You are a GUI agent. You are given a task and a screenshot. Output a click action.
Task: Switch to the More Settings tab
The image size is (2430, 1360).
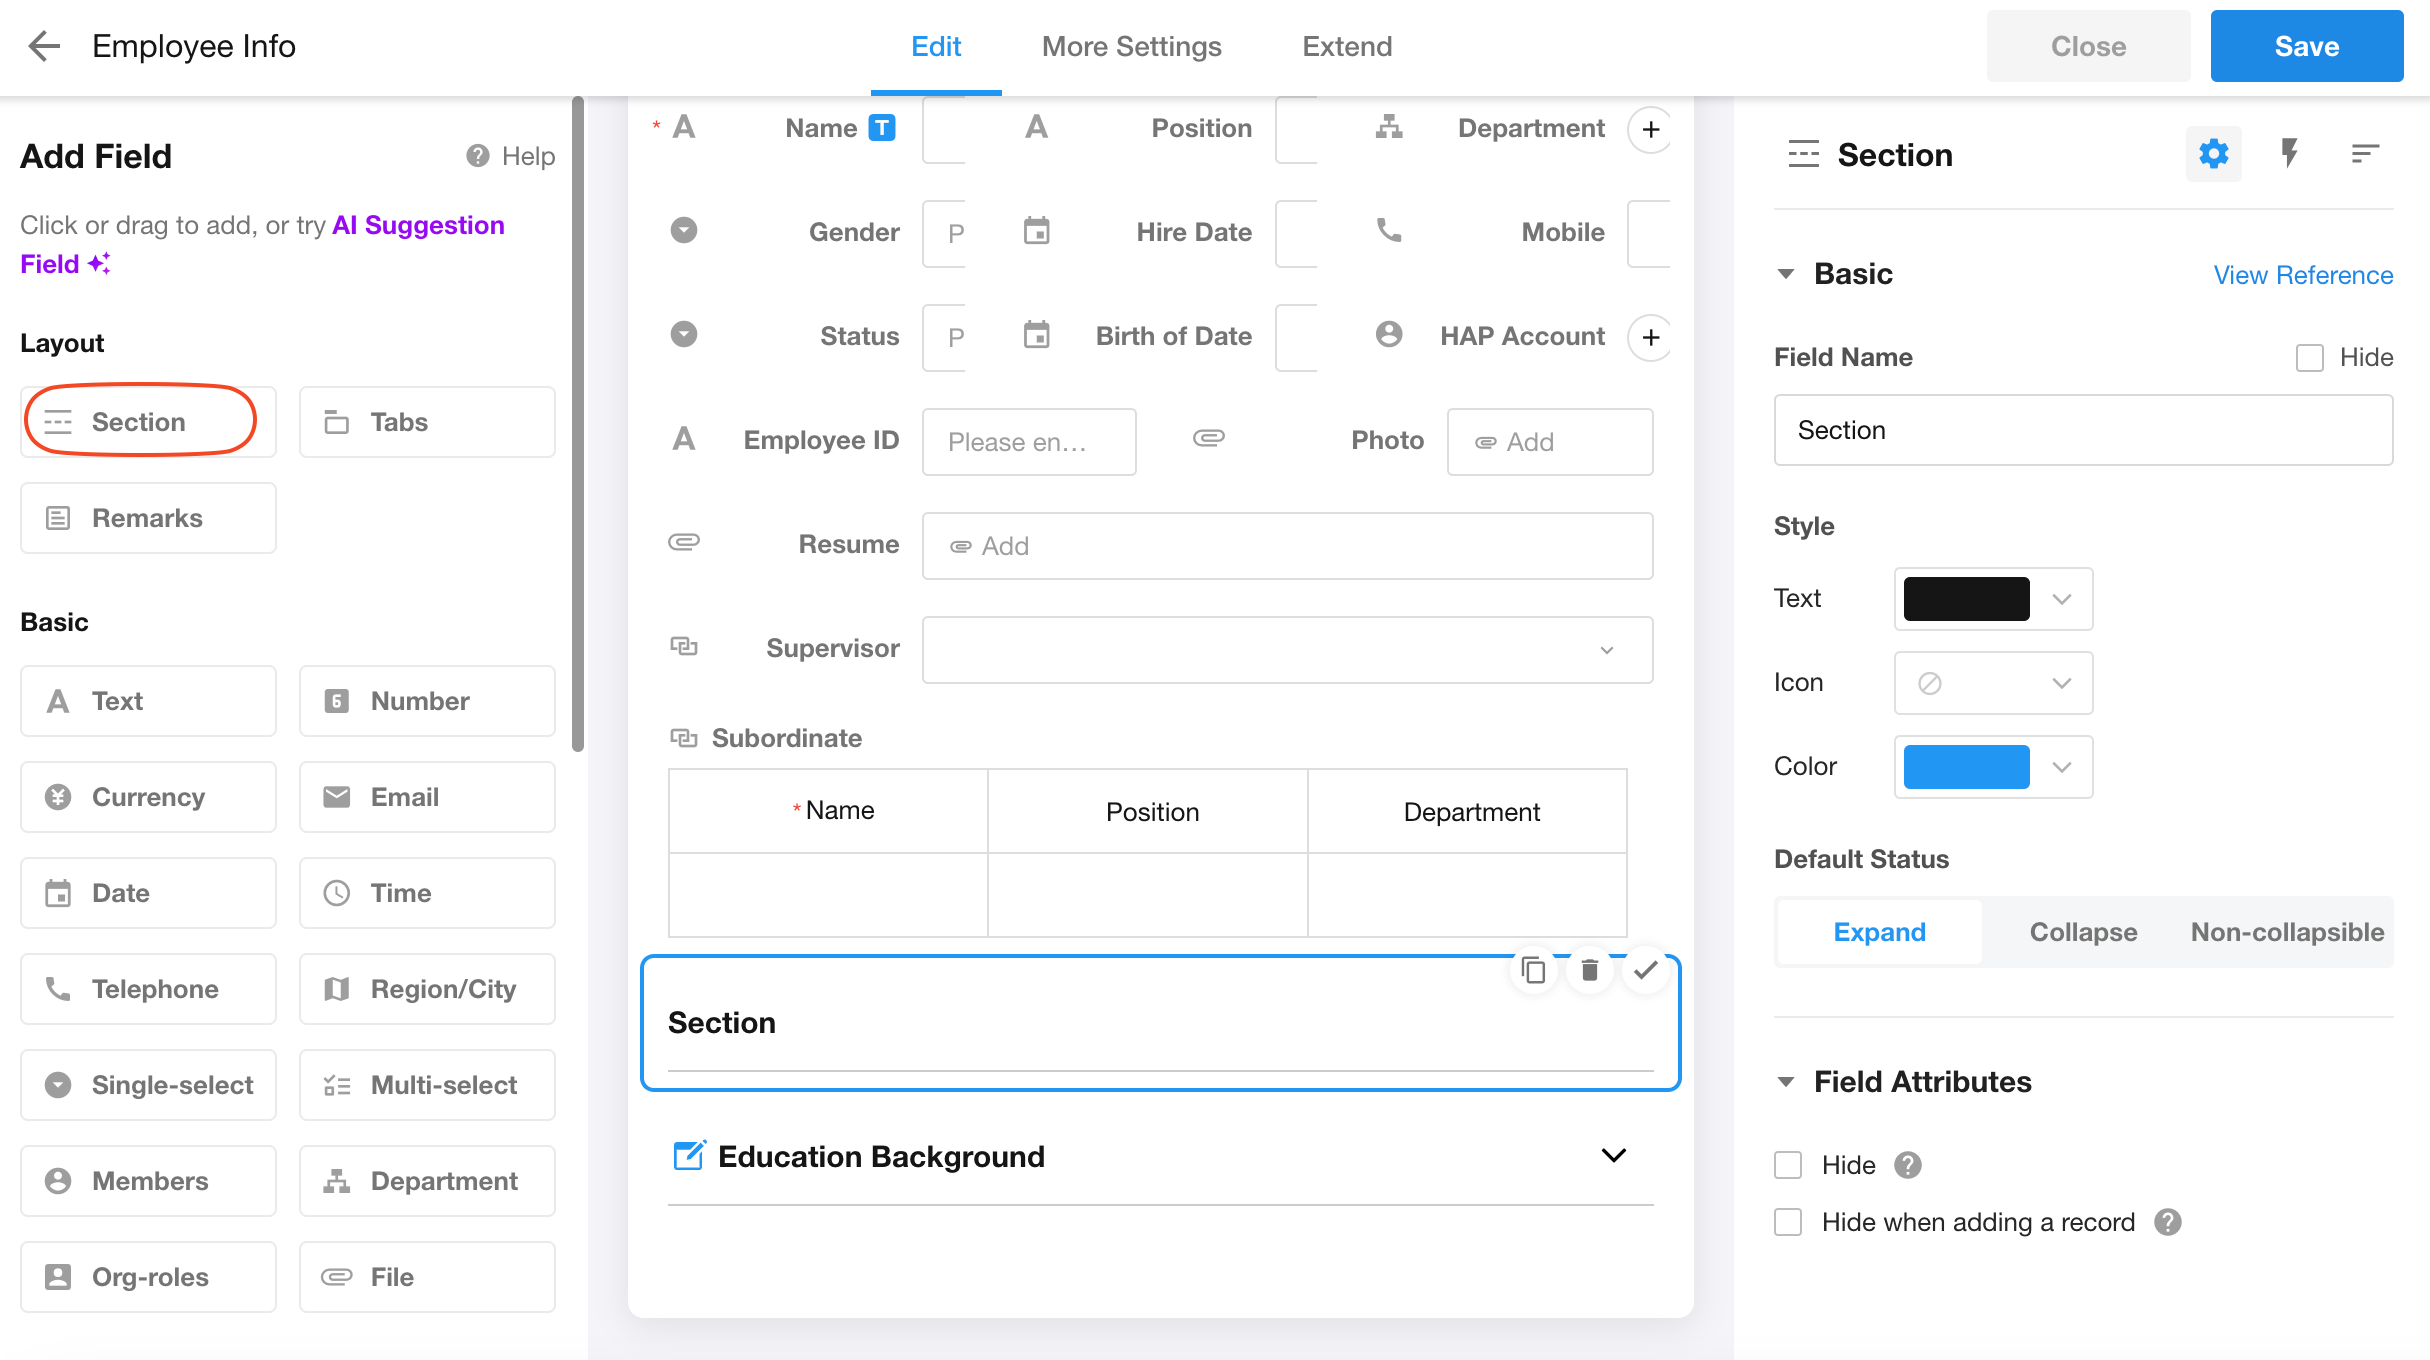click(1131, 47)
